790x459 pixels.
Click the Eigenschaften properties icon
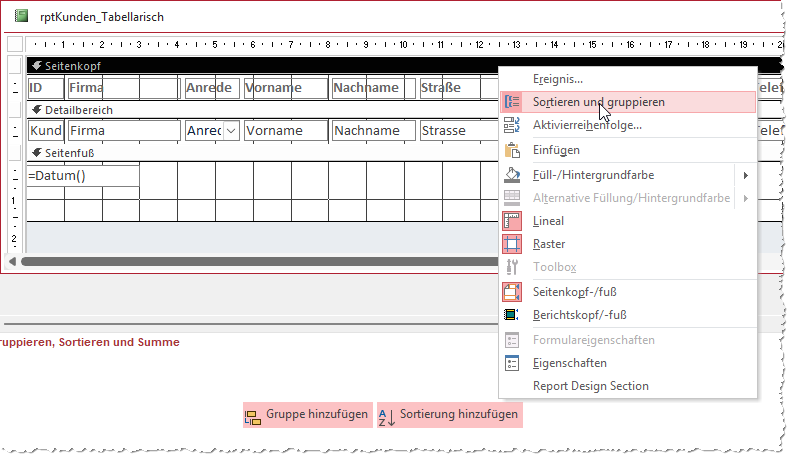point(512,363)
